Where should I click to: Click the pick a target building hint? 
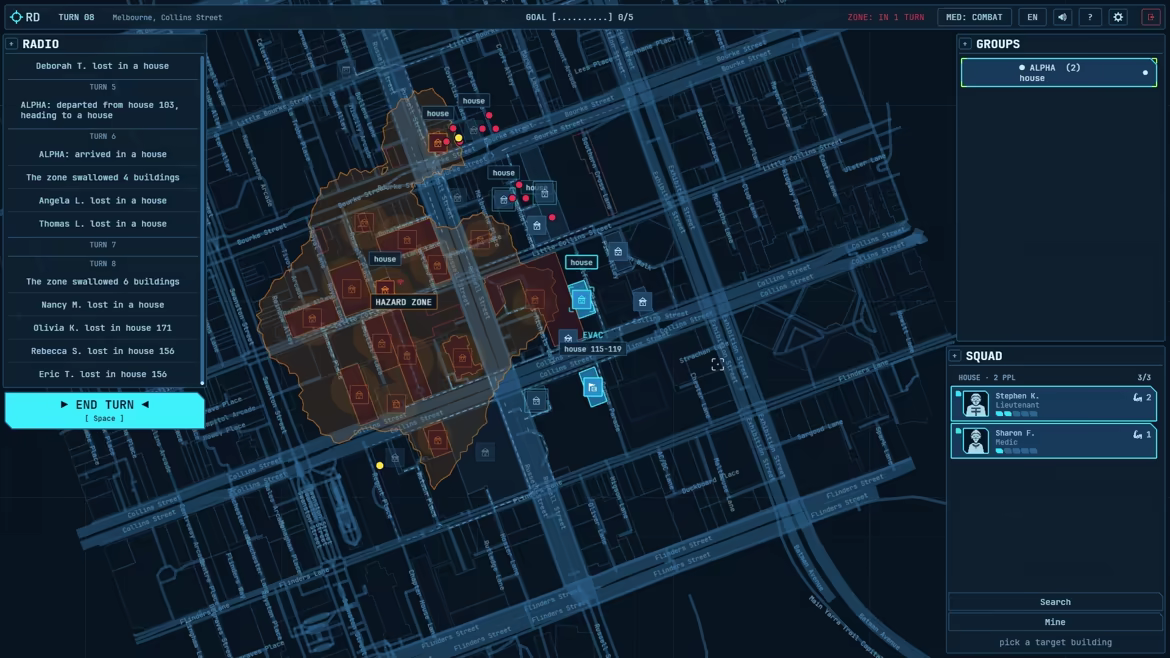click(x=1055, y=642)
